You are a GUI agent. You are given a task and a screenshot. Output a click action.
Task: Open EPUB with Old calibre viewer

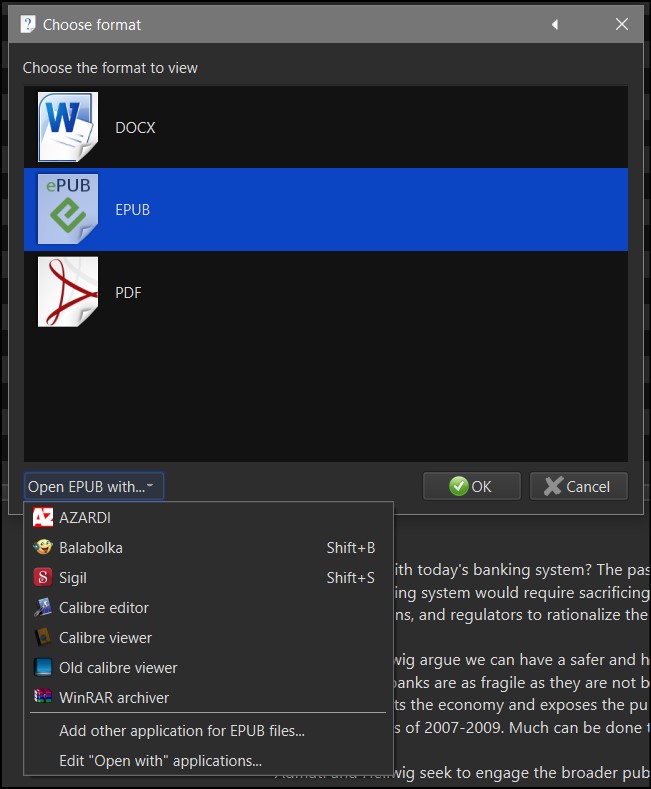tap(208, 668)
